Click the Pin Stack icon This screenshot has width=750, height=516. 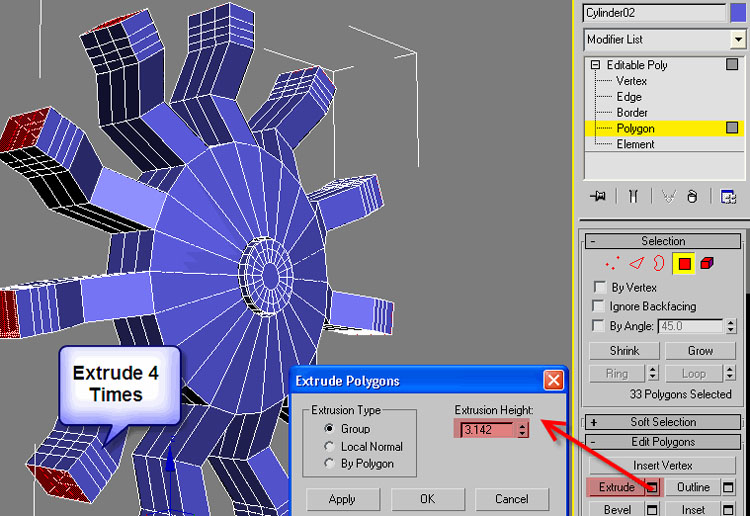tap(598, 196)
